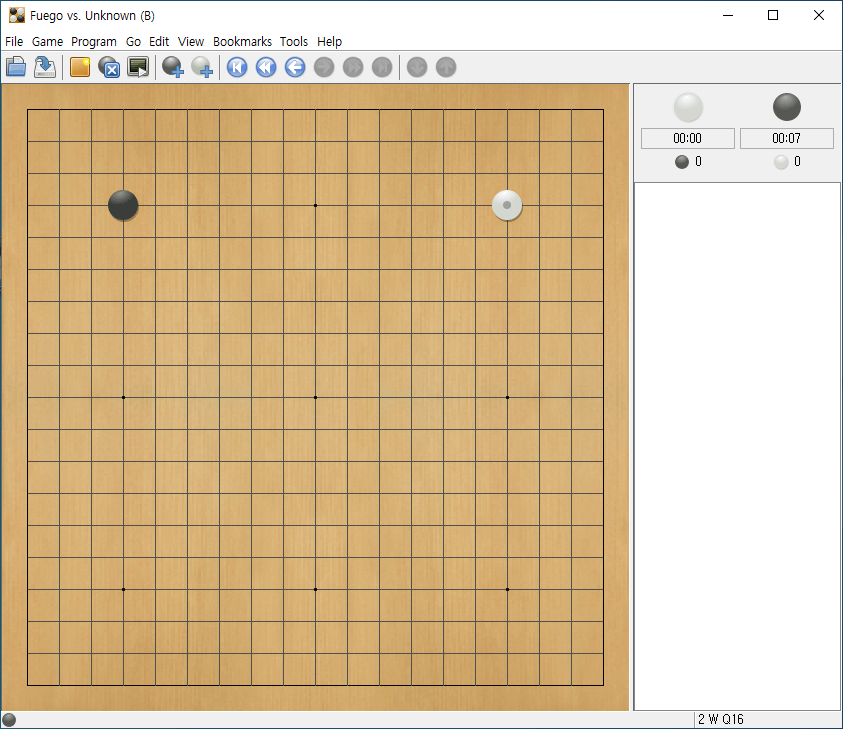Start a new game with the toolbar icon
The height and width of the screenshot is (729, 843).
[x=80, y=67]
